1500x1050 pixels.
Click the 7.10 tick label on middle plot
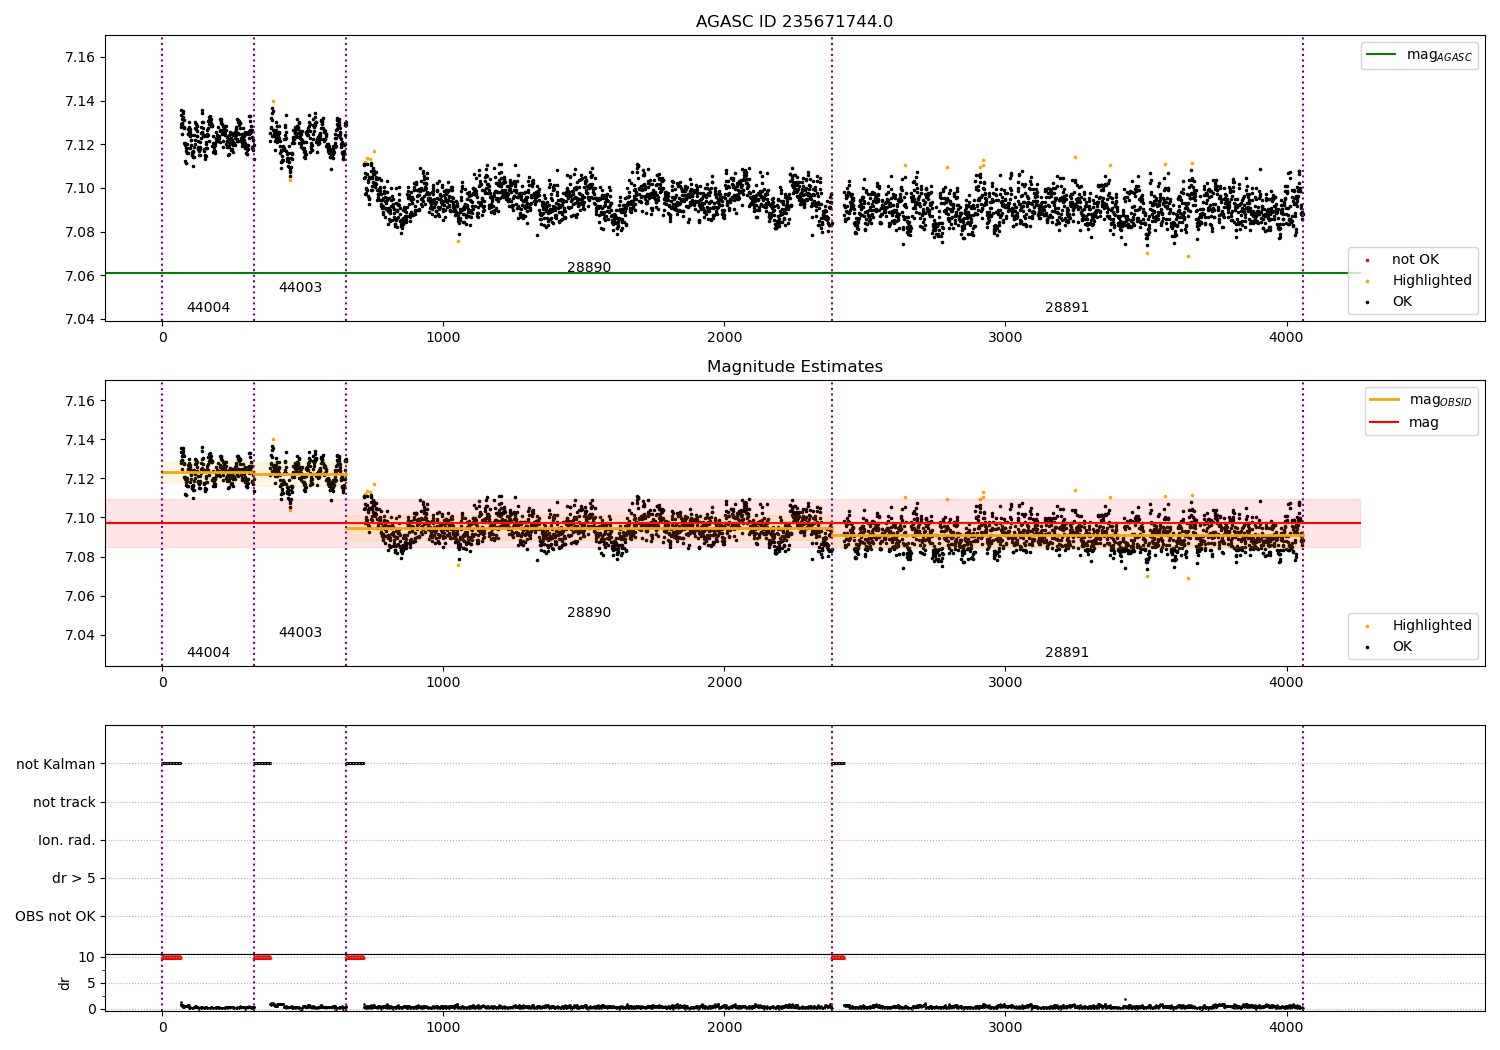pyautogui.click(x=80, y=519)
